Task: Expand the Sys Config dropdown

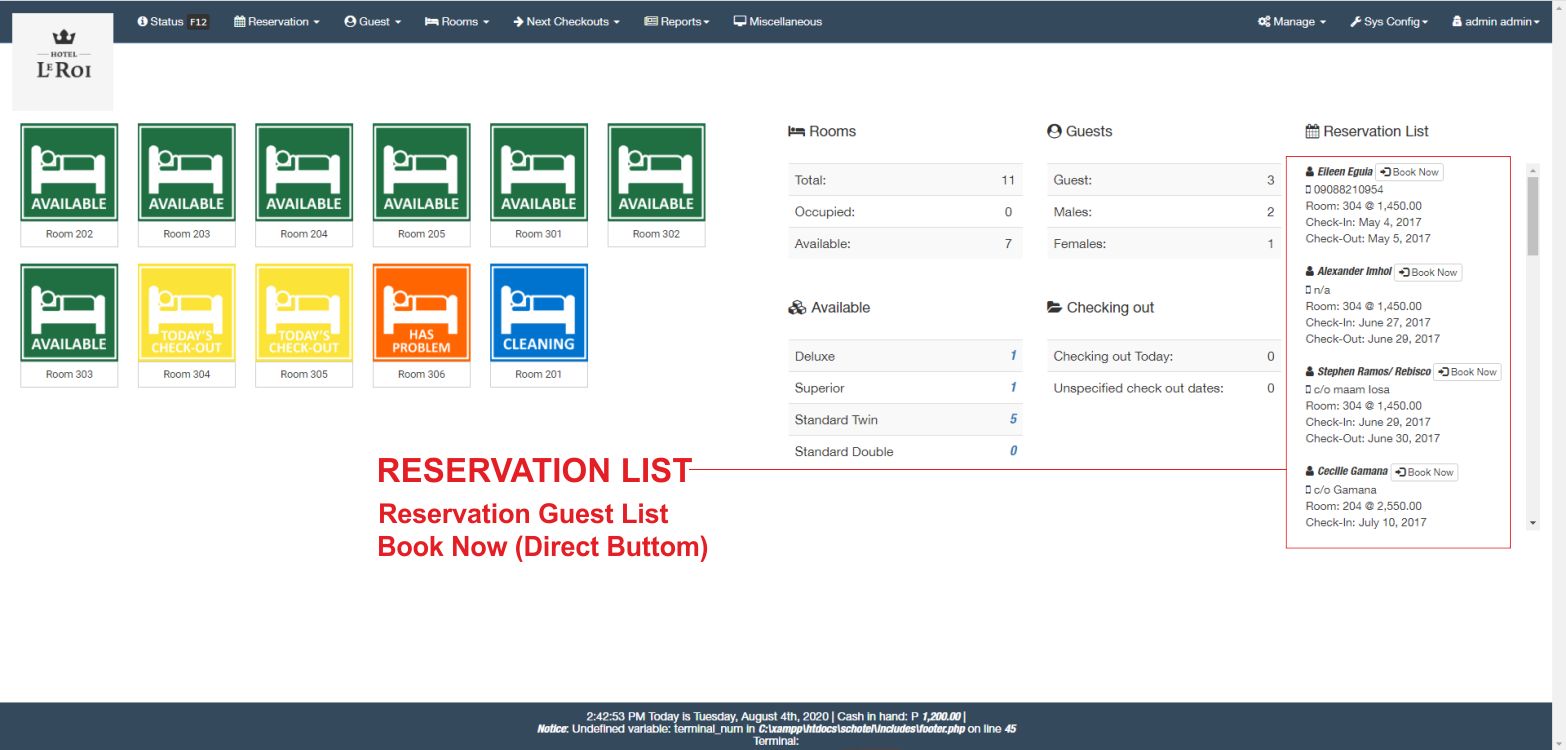Action: pos(1389,22)
